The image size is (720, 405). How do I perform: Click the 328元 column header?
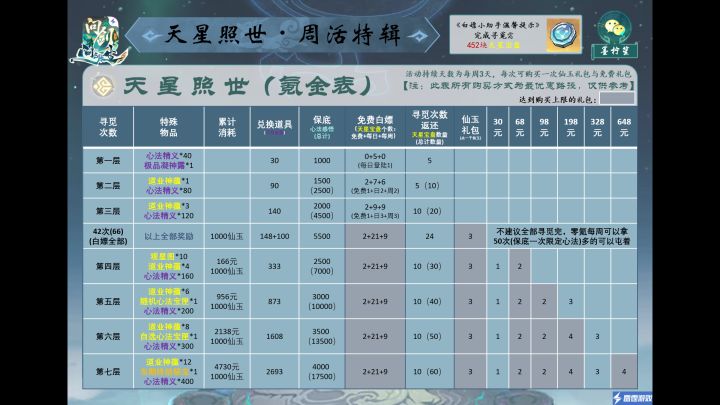(597, 127)
